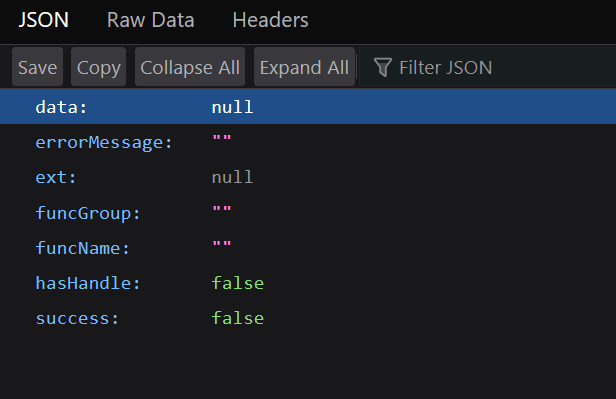The image size is (616, 399).
Task: Select the funcGroup key
Action: [88, 213]
